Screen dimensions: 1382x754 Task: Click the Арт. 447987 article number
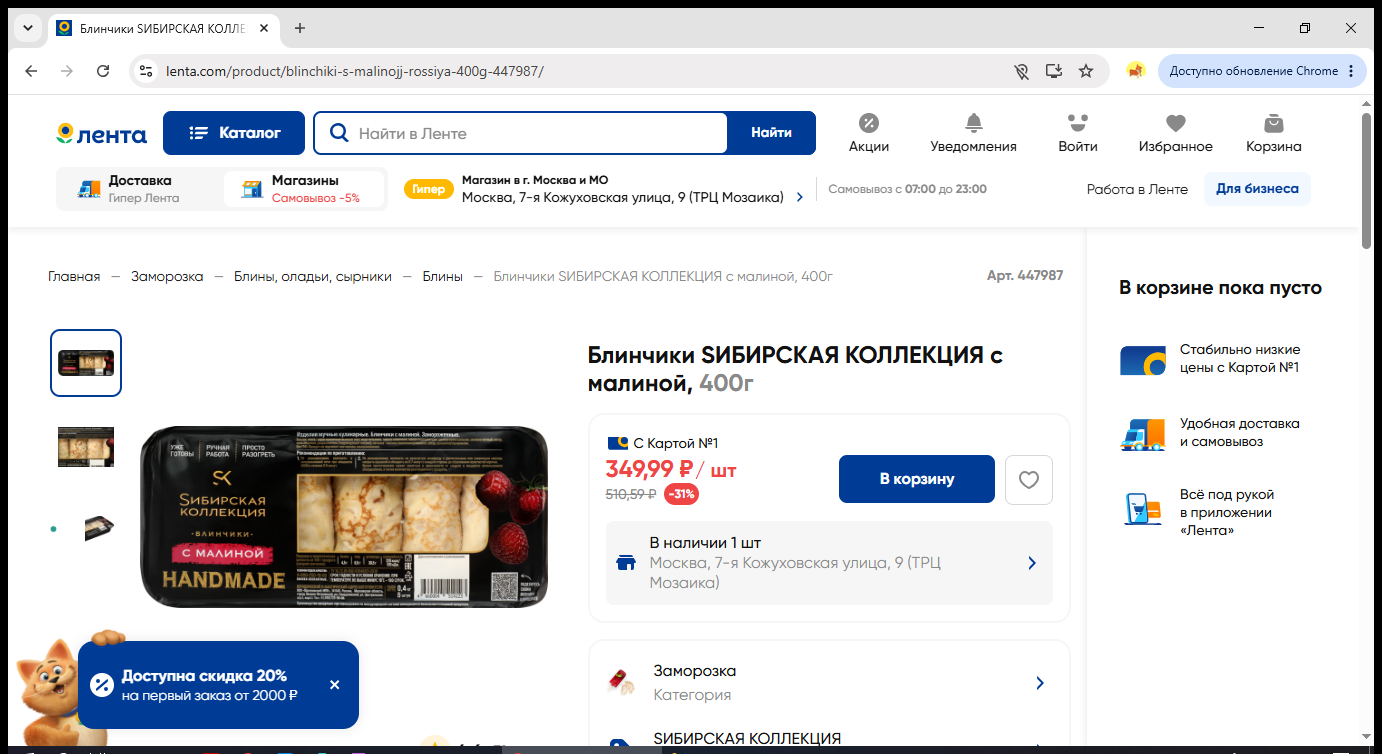[x=1025, y=276]
